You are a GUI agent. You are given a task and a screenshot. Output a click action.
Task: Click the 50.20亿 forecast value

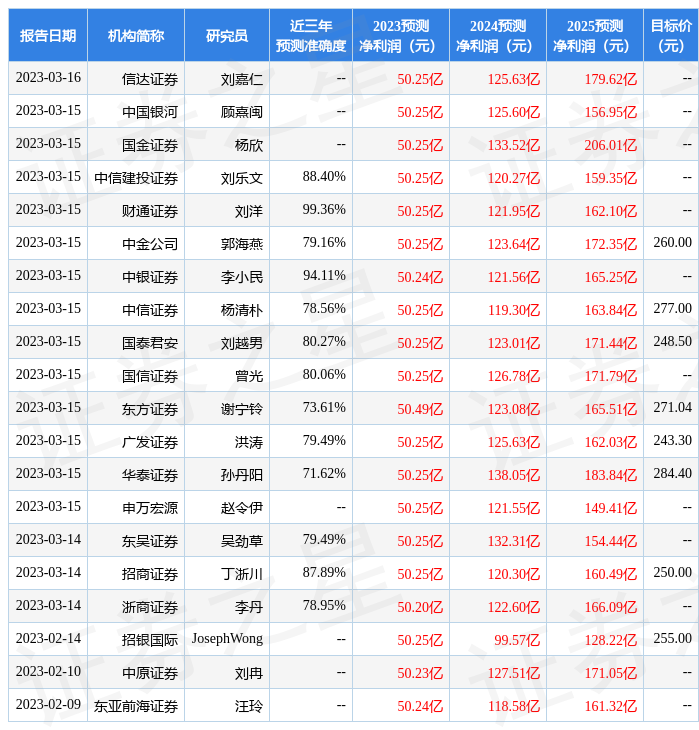(x=420, y=607)
